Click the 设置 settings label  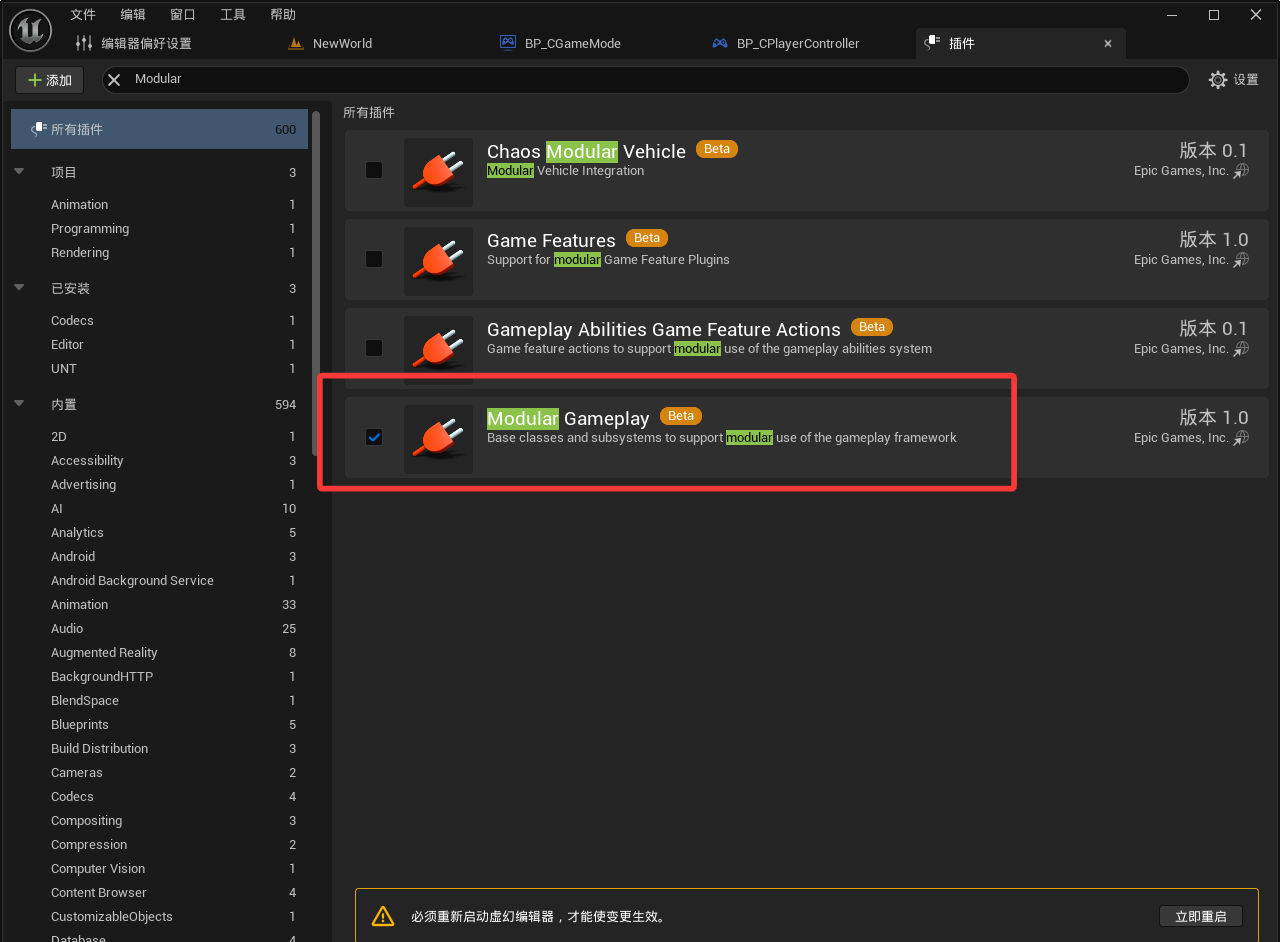click(1246, 80)
